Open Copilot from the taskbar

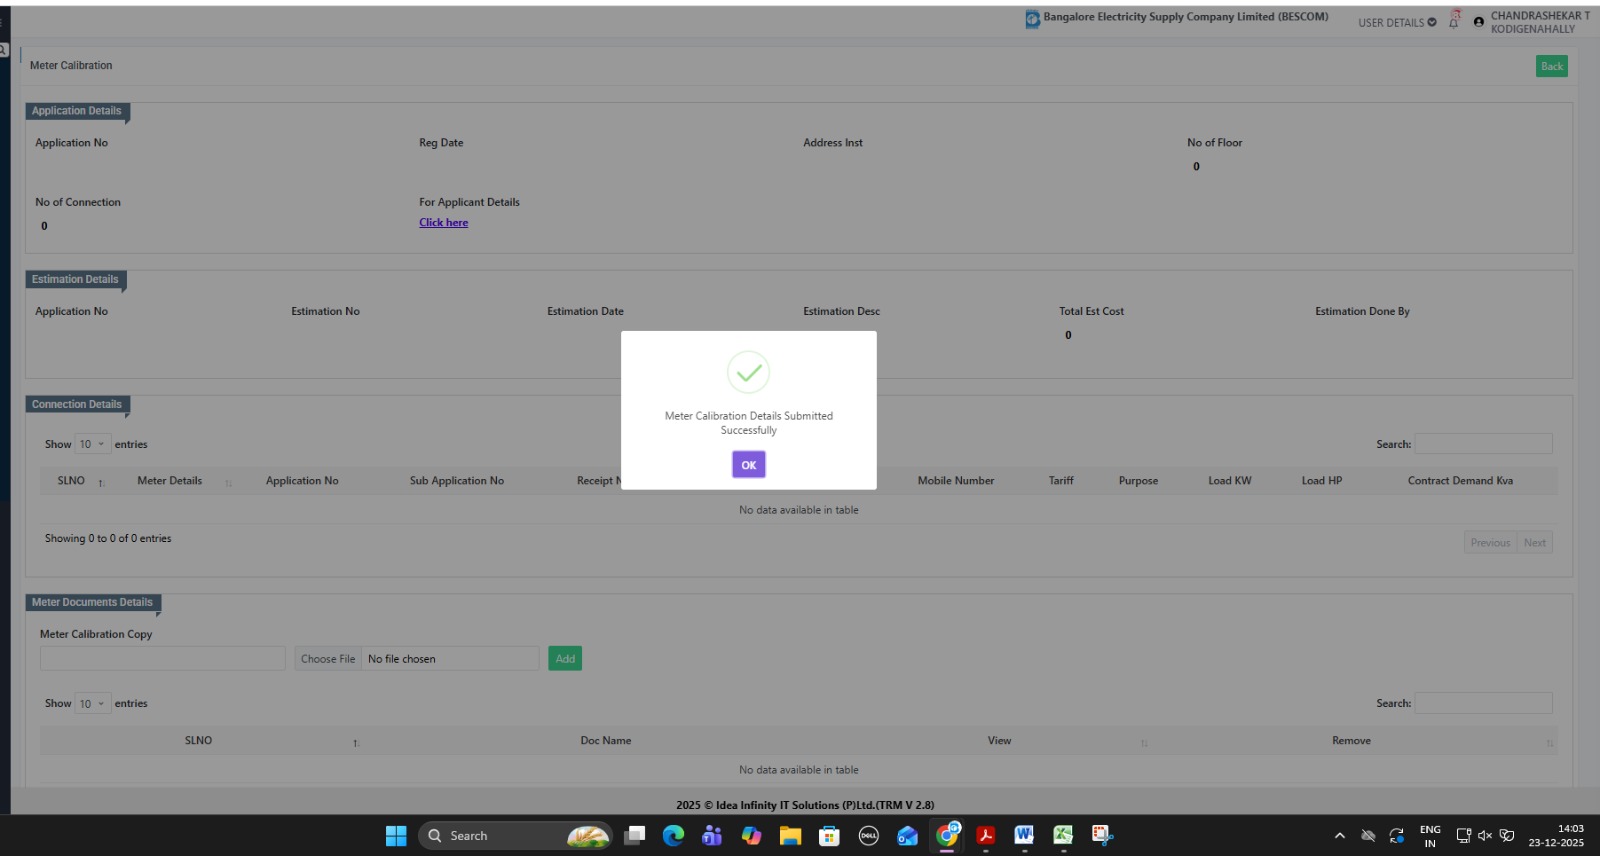751,836
